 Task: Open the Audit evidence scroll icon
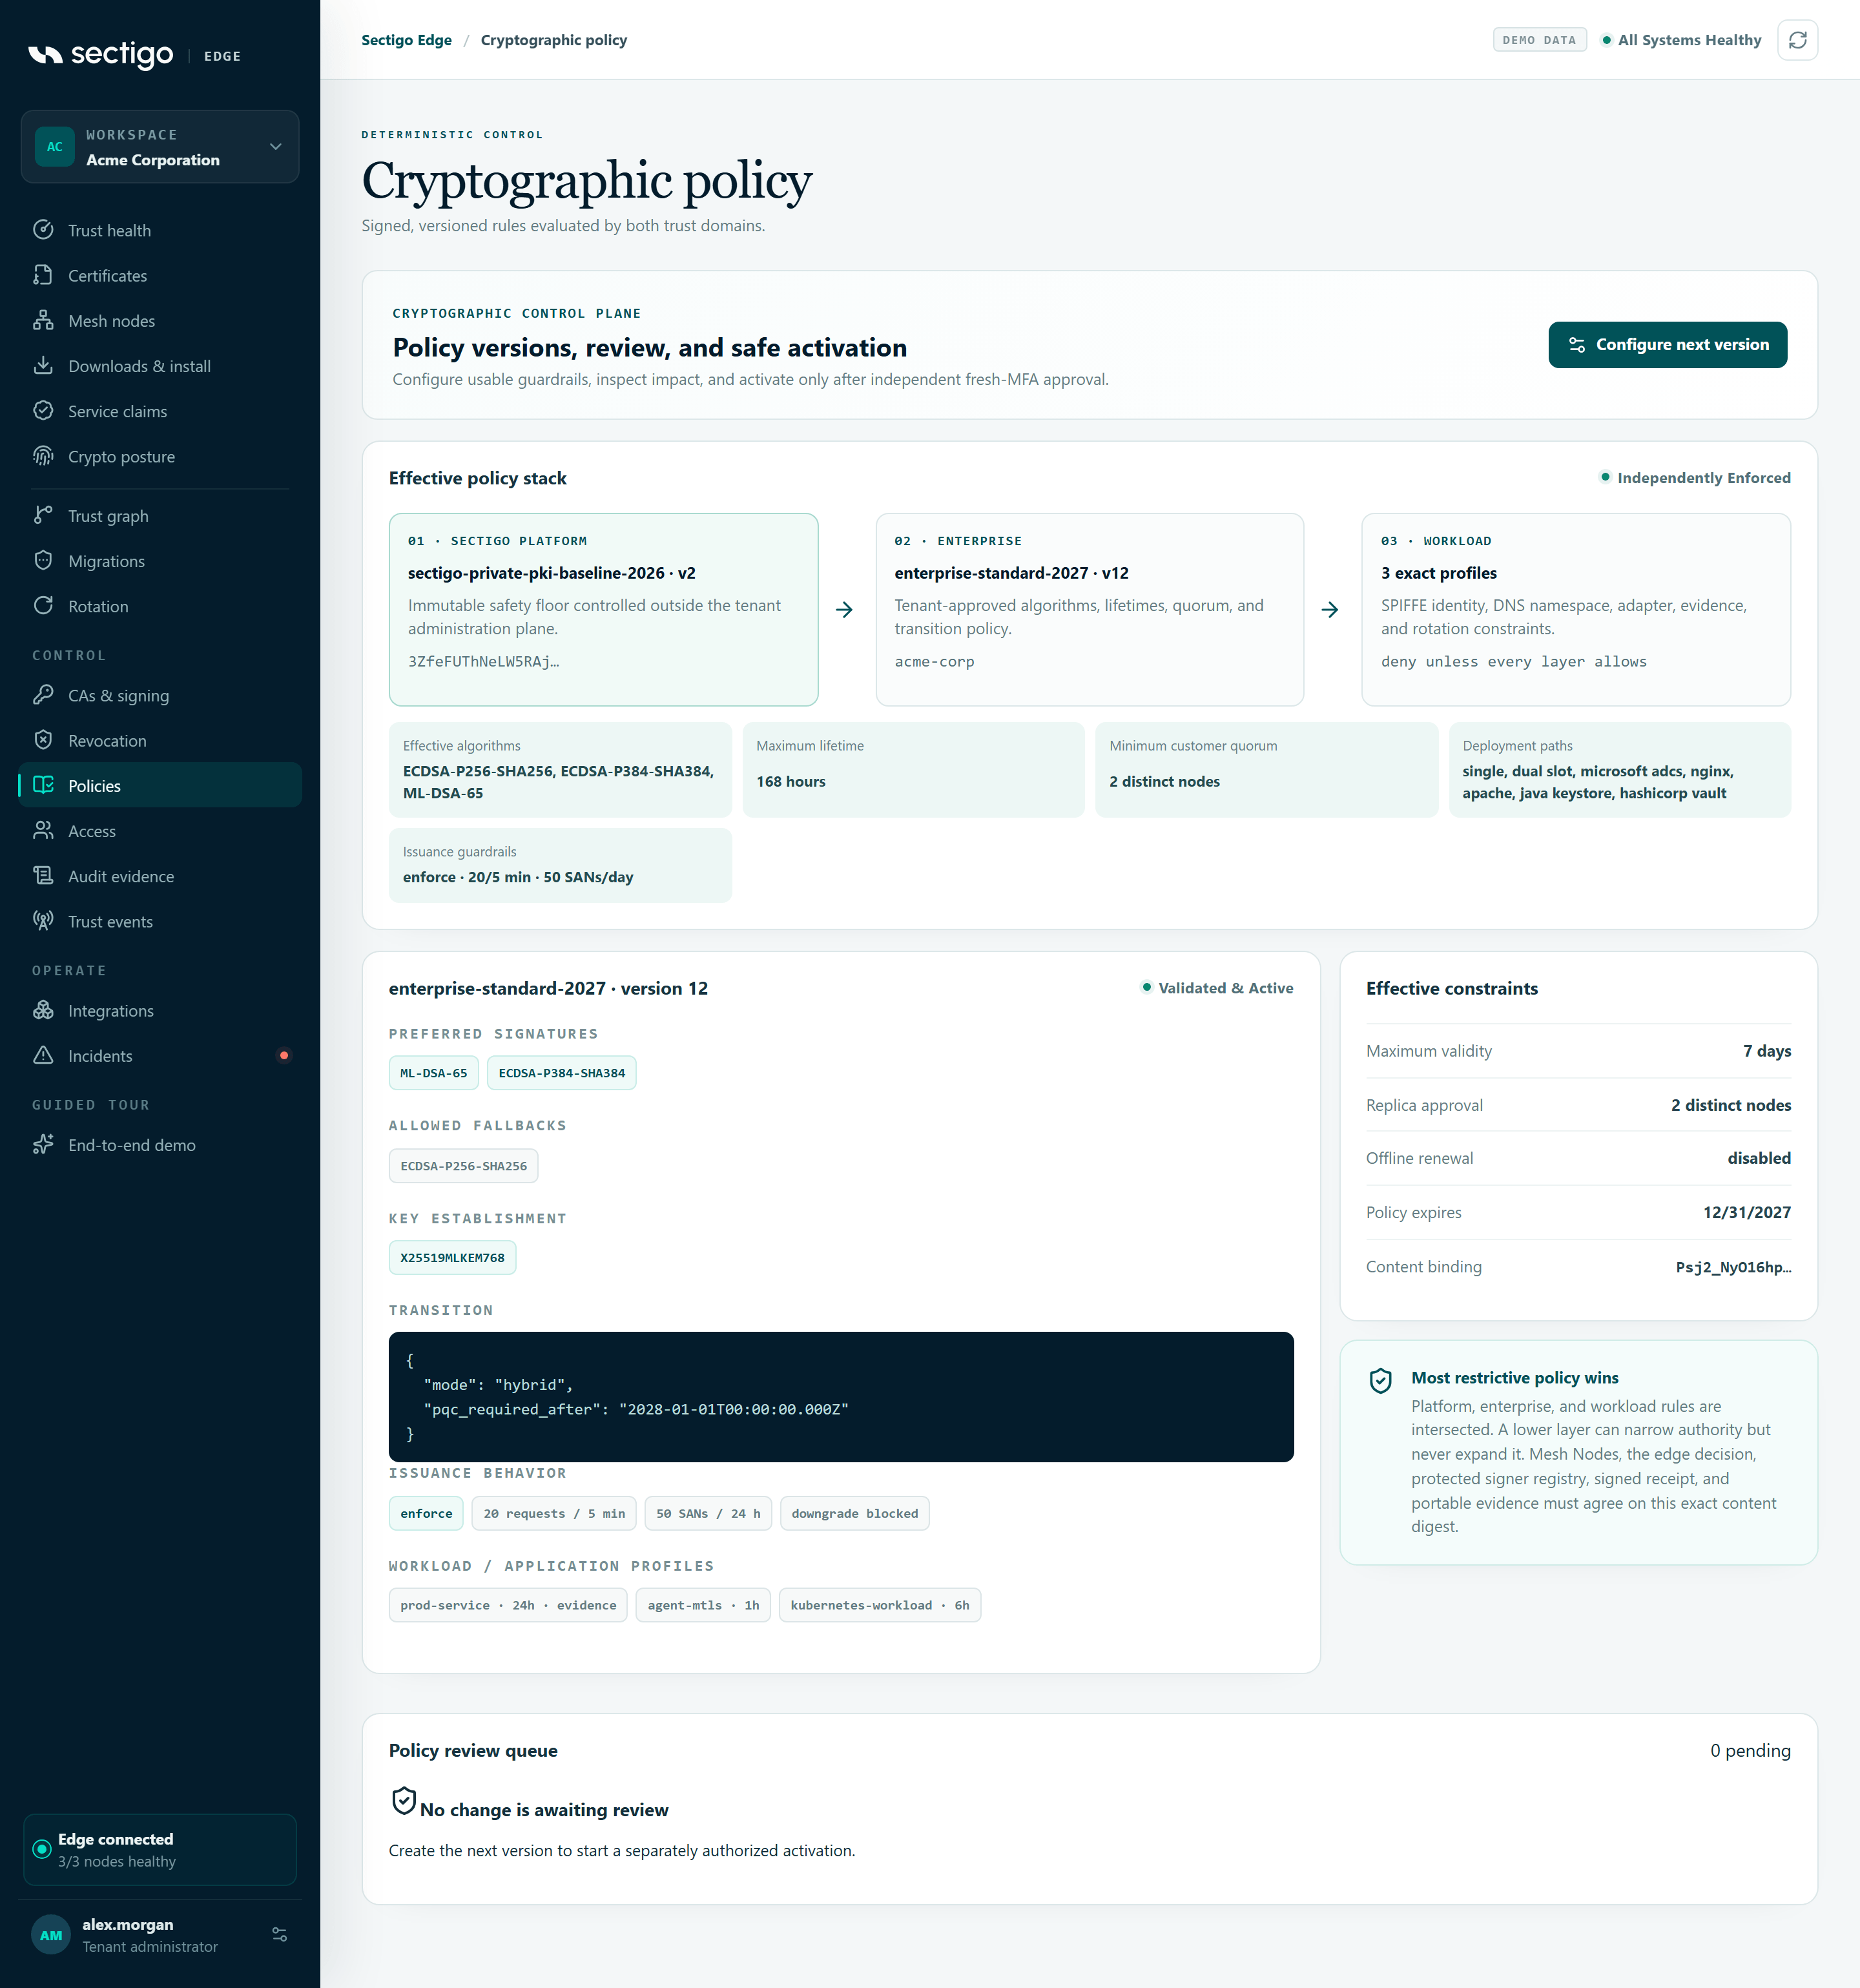click(x=43, y=876)
